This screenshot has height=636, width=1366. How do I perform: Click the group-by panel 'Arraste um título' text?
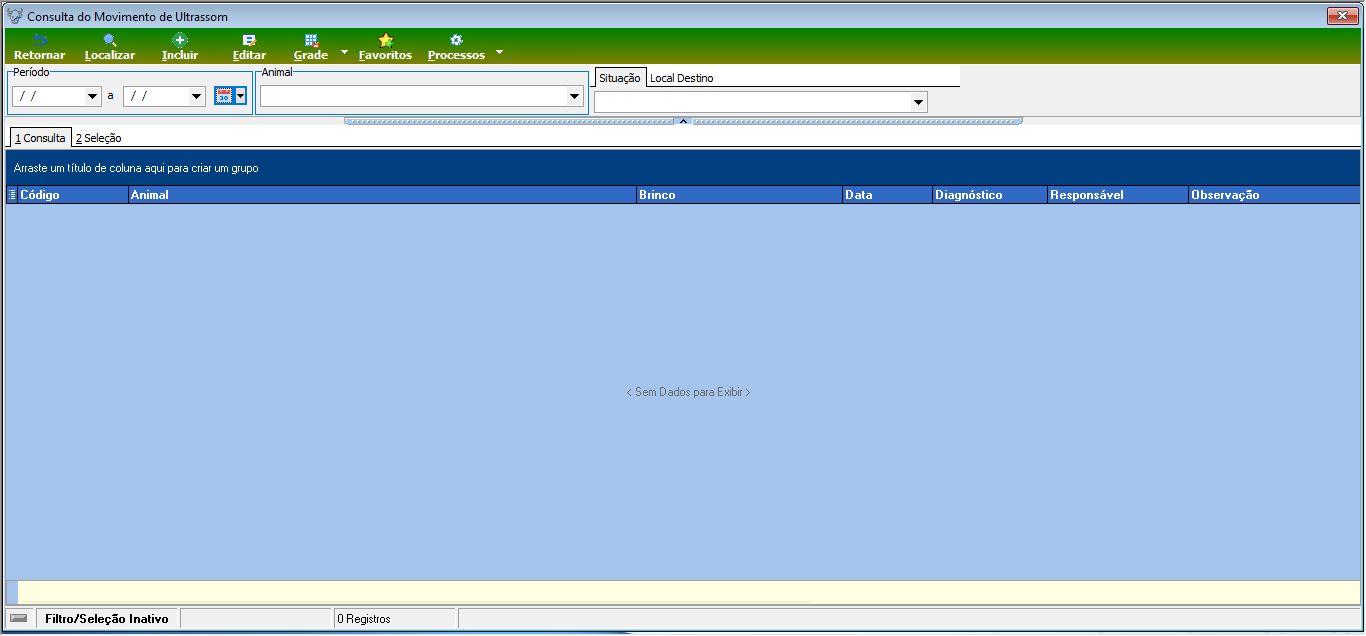pos(136,168)
